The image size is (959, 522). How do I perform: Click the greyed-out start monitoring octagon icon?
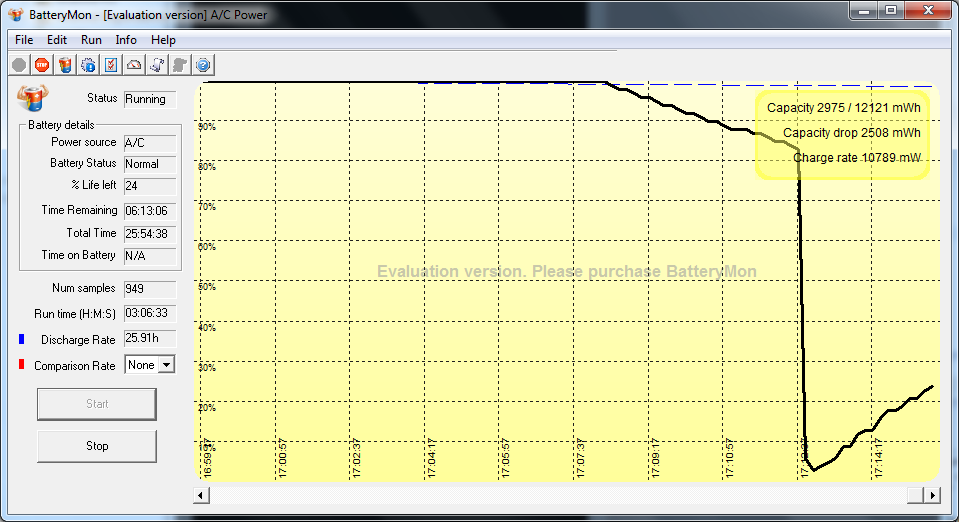click(19, 65)
